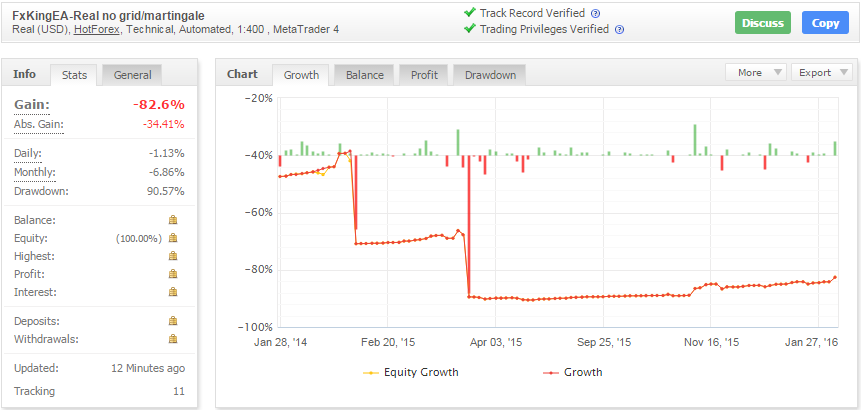Click the lock icon in the Deposits row
Screen dimensions: 861x410
click(x=173, y=321)
